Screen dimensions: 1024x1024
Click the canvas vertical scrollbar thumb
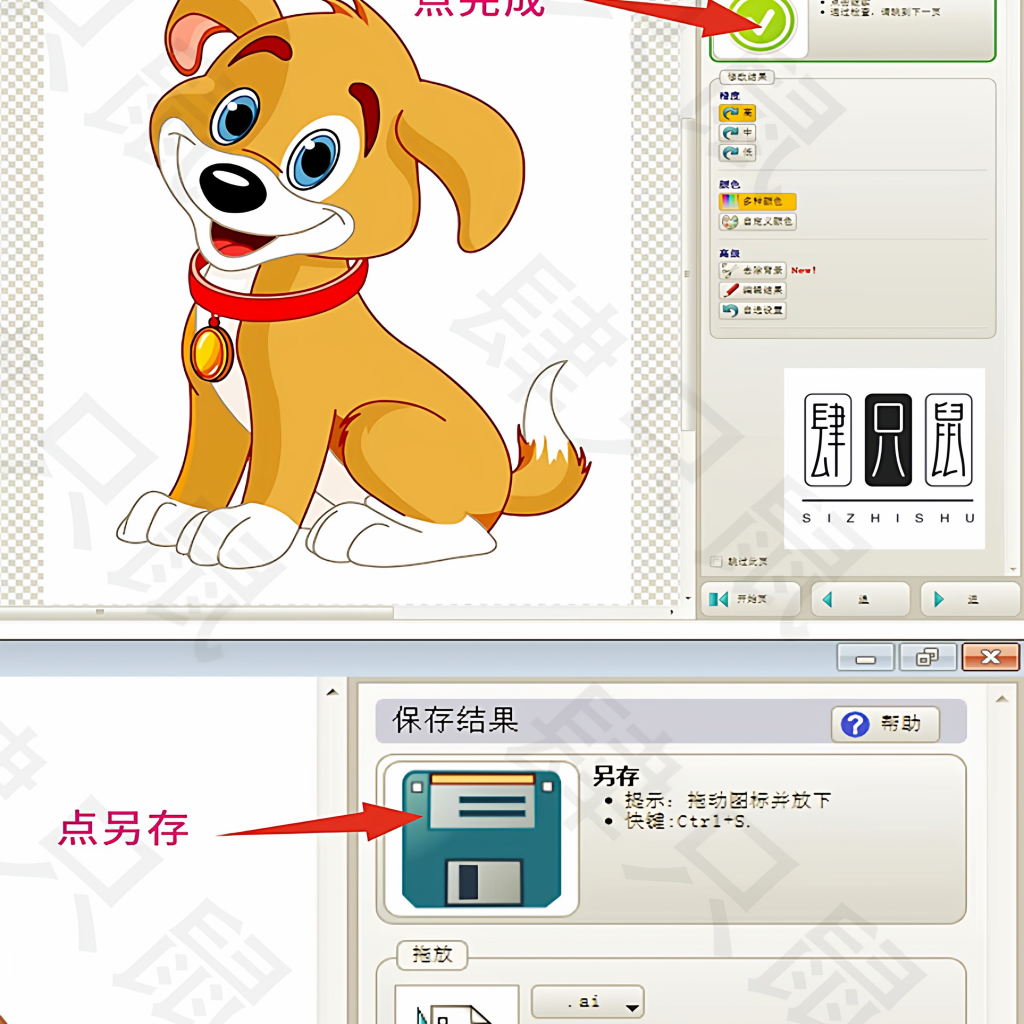(x=686, y=274)
